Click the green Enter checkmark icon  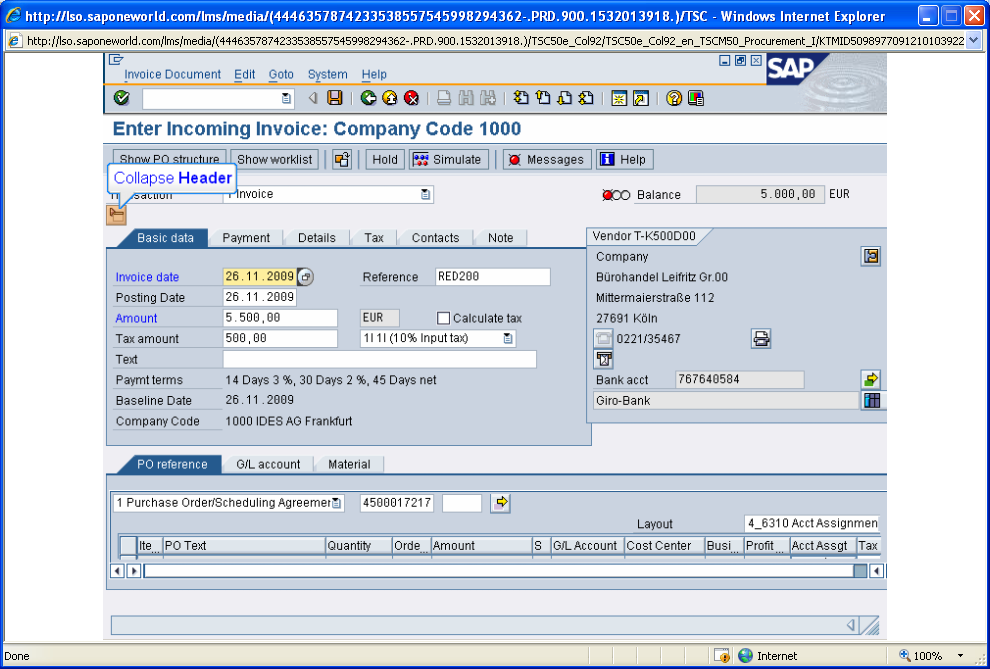tap(122, 98)
